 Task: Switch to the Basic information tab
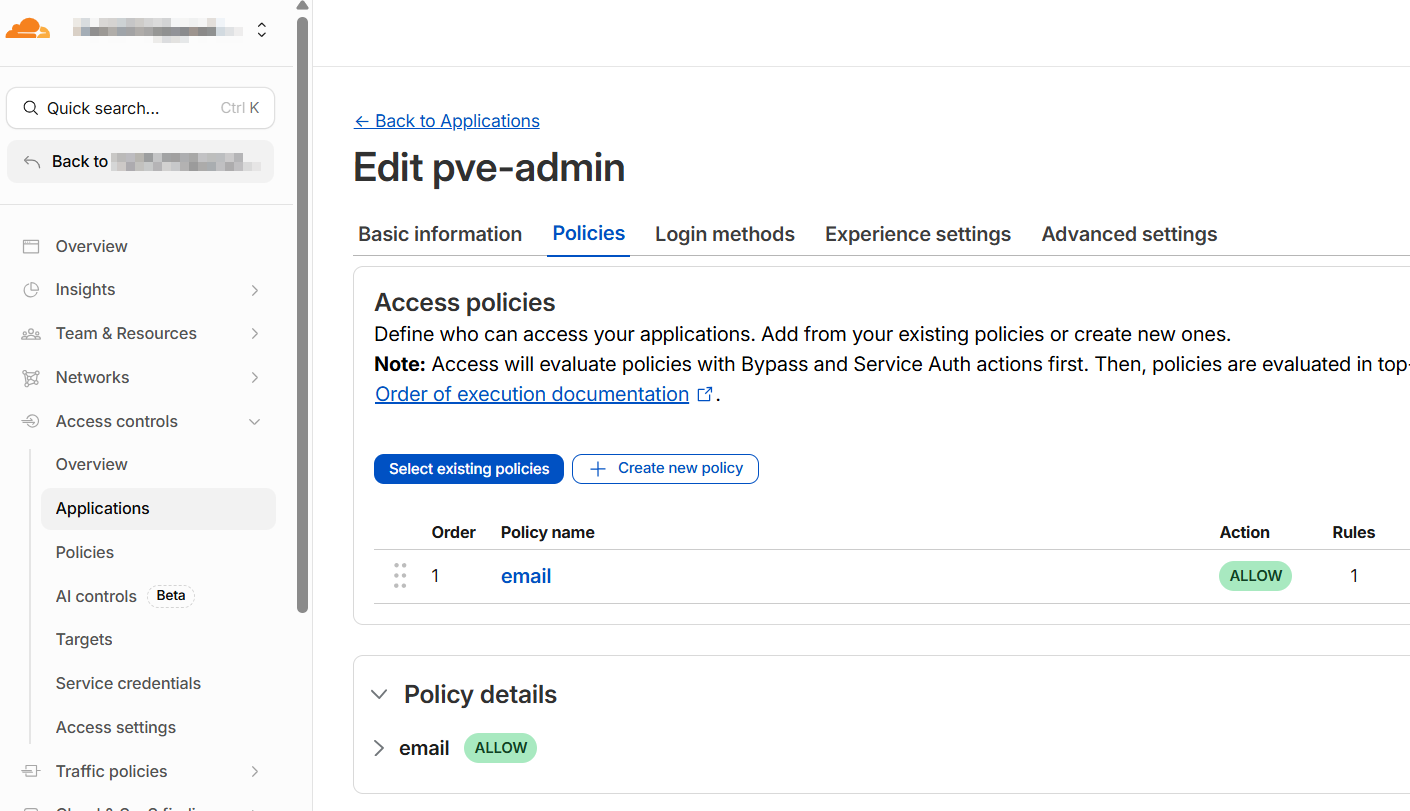(440, 234)
